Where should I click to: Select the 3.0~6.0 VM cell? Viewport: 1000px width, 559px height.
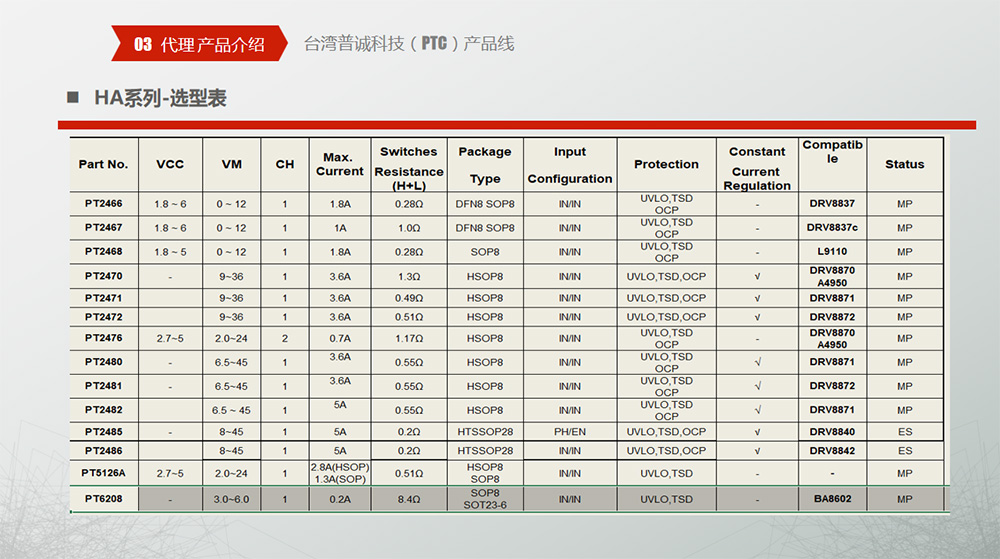(232, 499)
